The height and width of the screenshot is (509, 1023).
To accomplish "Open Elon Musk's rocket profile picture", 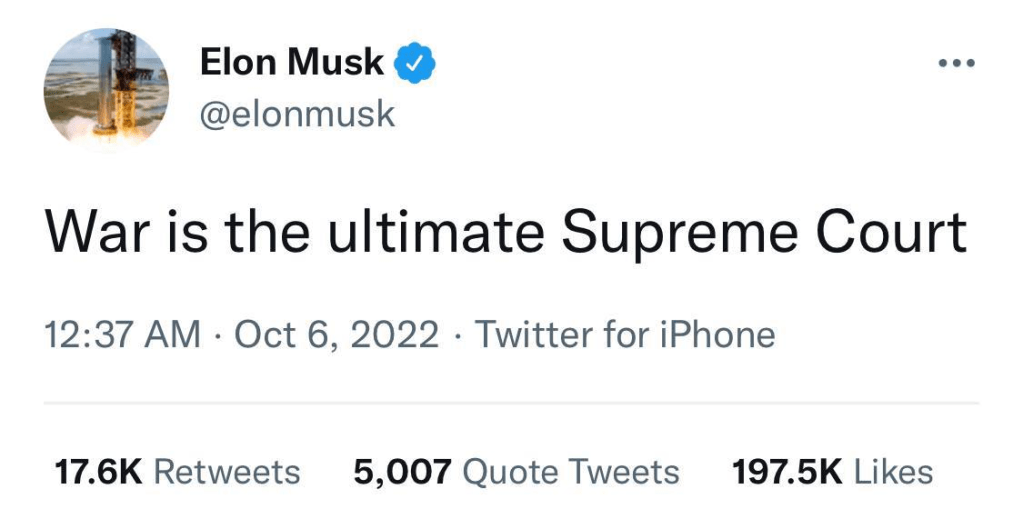I will [x=105, y=89].
